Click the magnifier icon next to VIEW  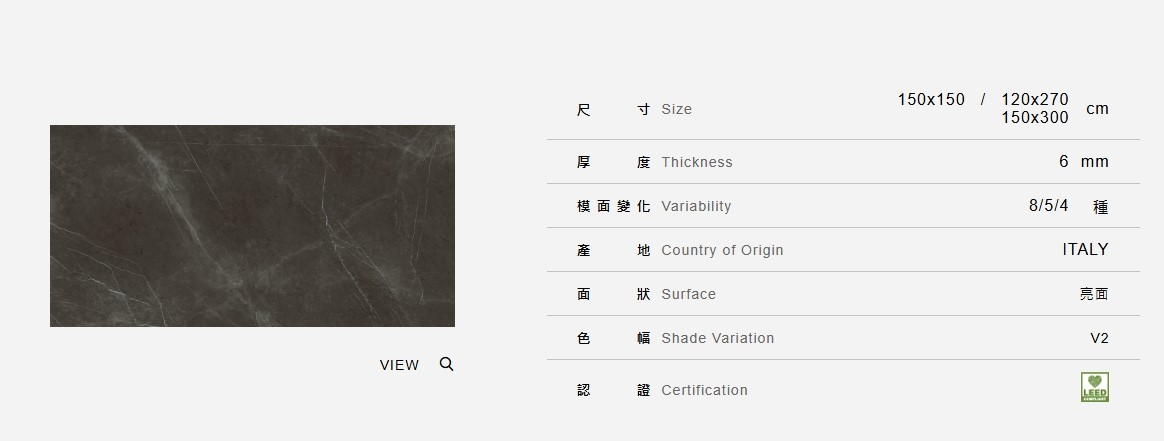[446, 364]
